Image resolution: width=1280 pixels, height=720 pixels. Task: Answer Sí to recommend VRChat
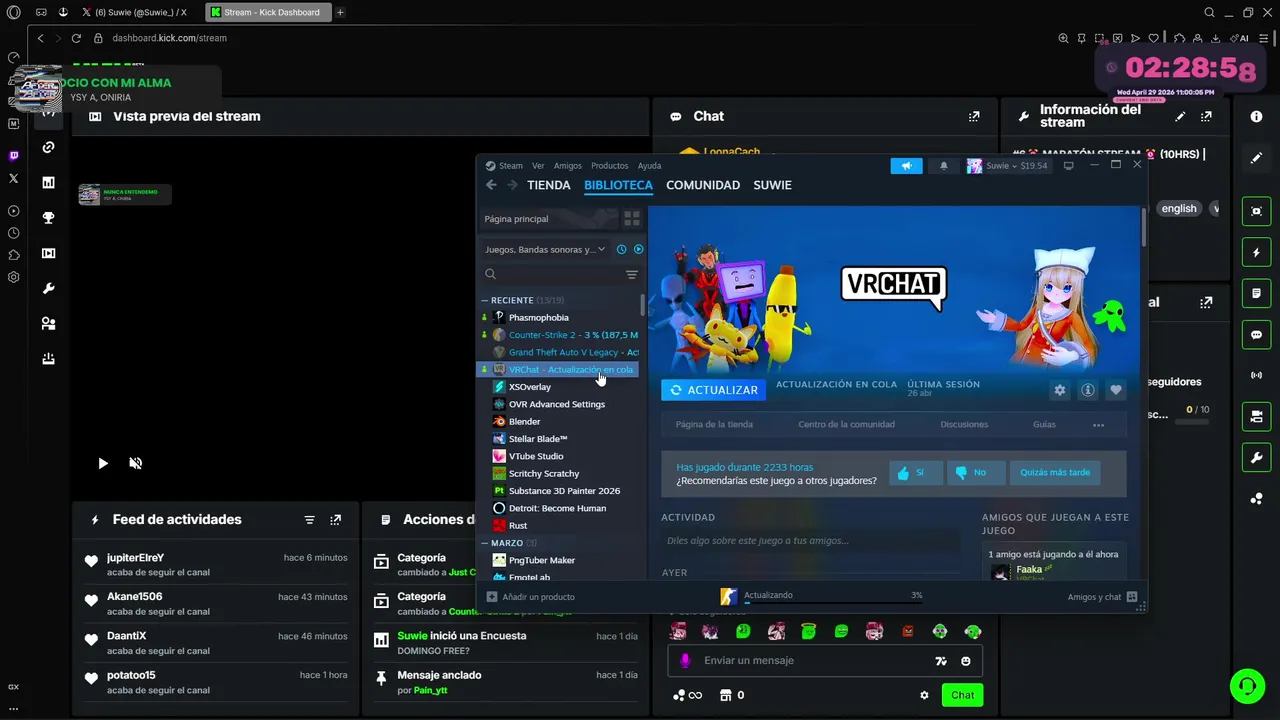[x=916, y=473]
